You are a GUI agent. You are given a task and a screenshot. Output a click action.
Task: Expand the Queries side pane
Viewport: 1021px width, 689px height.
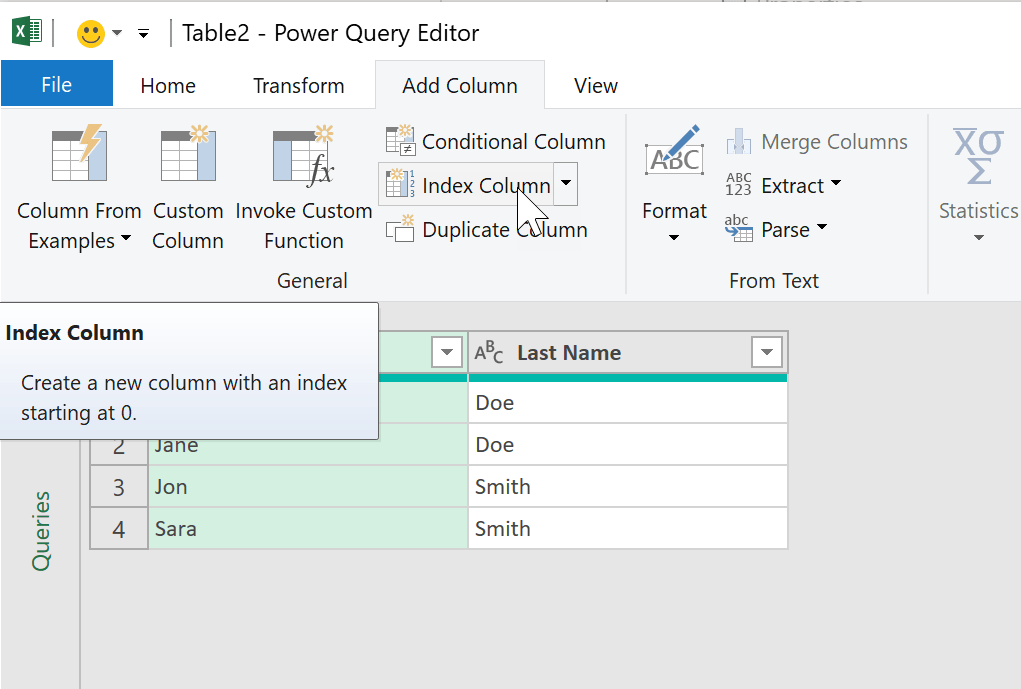pyautogui.click(x=40, y=530)
